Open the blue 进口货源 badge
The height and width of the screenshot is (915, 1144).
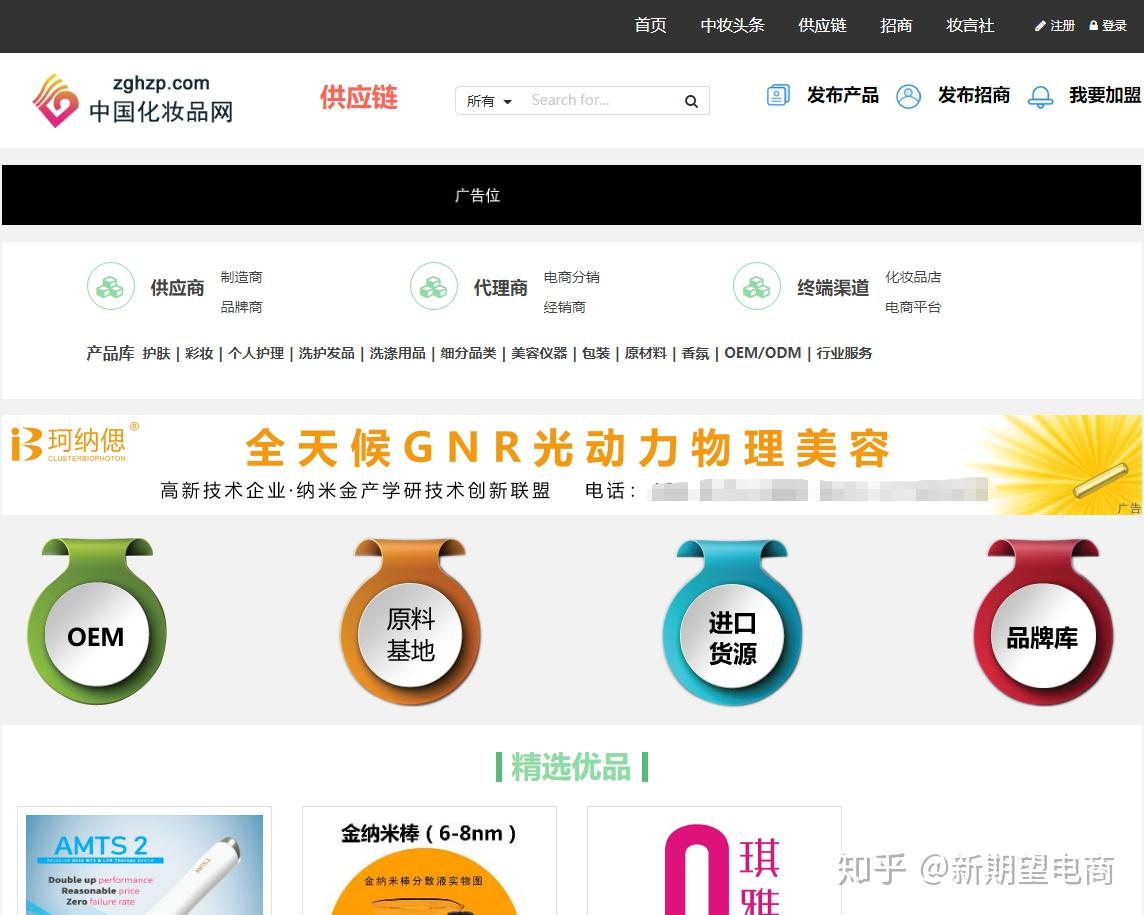(733, 622)
